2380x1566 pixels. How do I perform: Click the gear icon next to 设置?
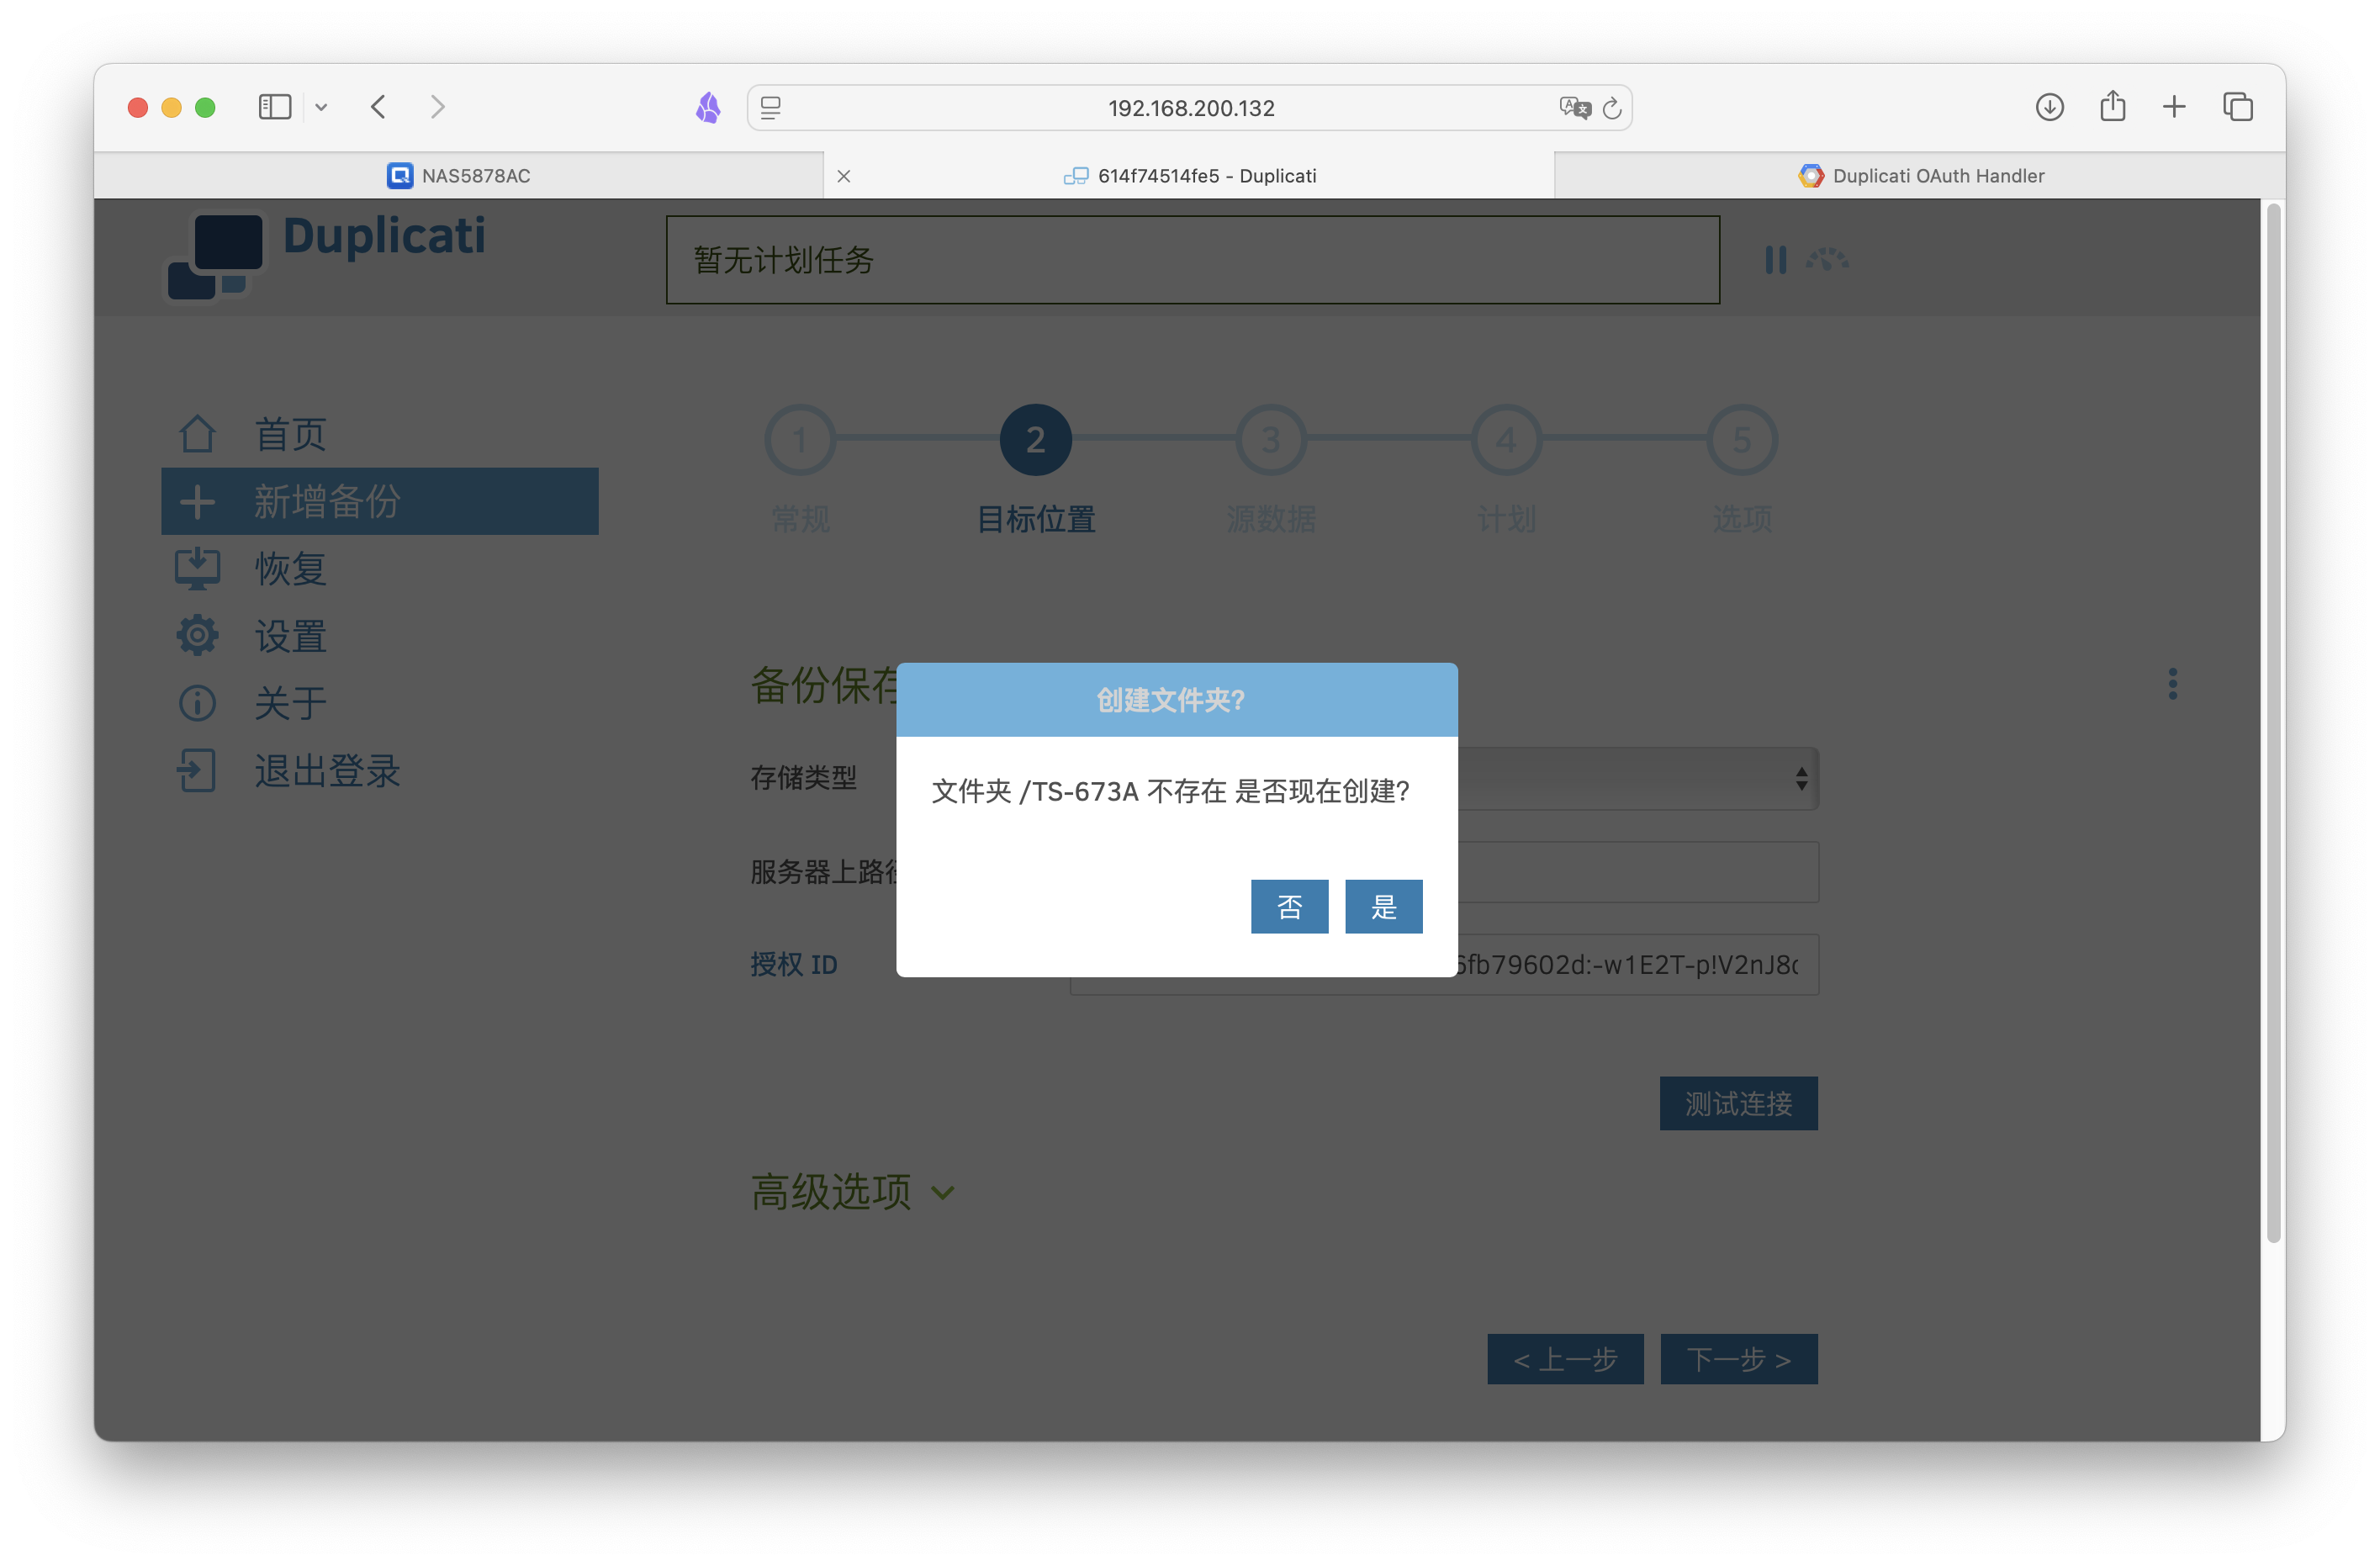click(x=197, y=636)
